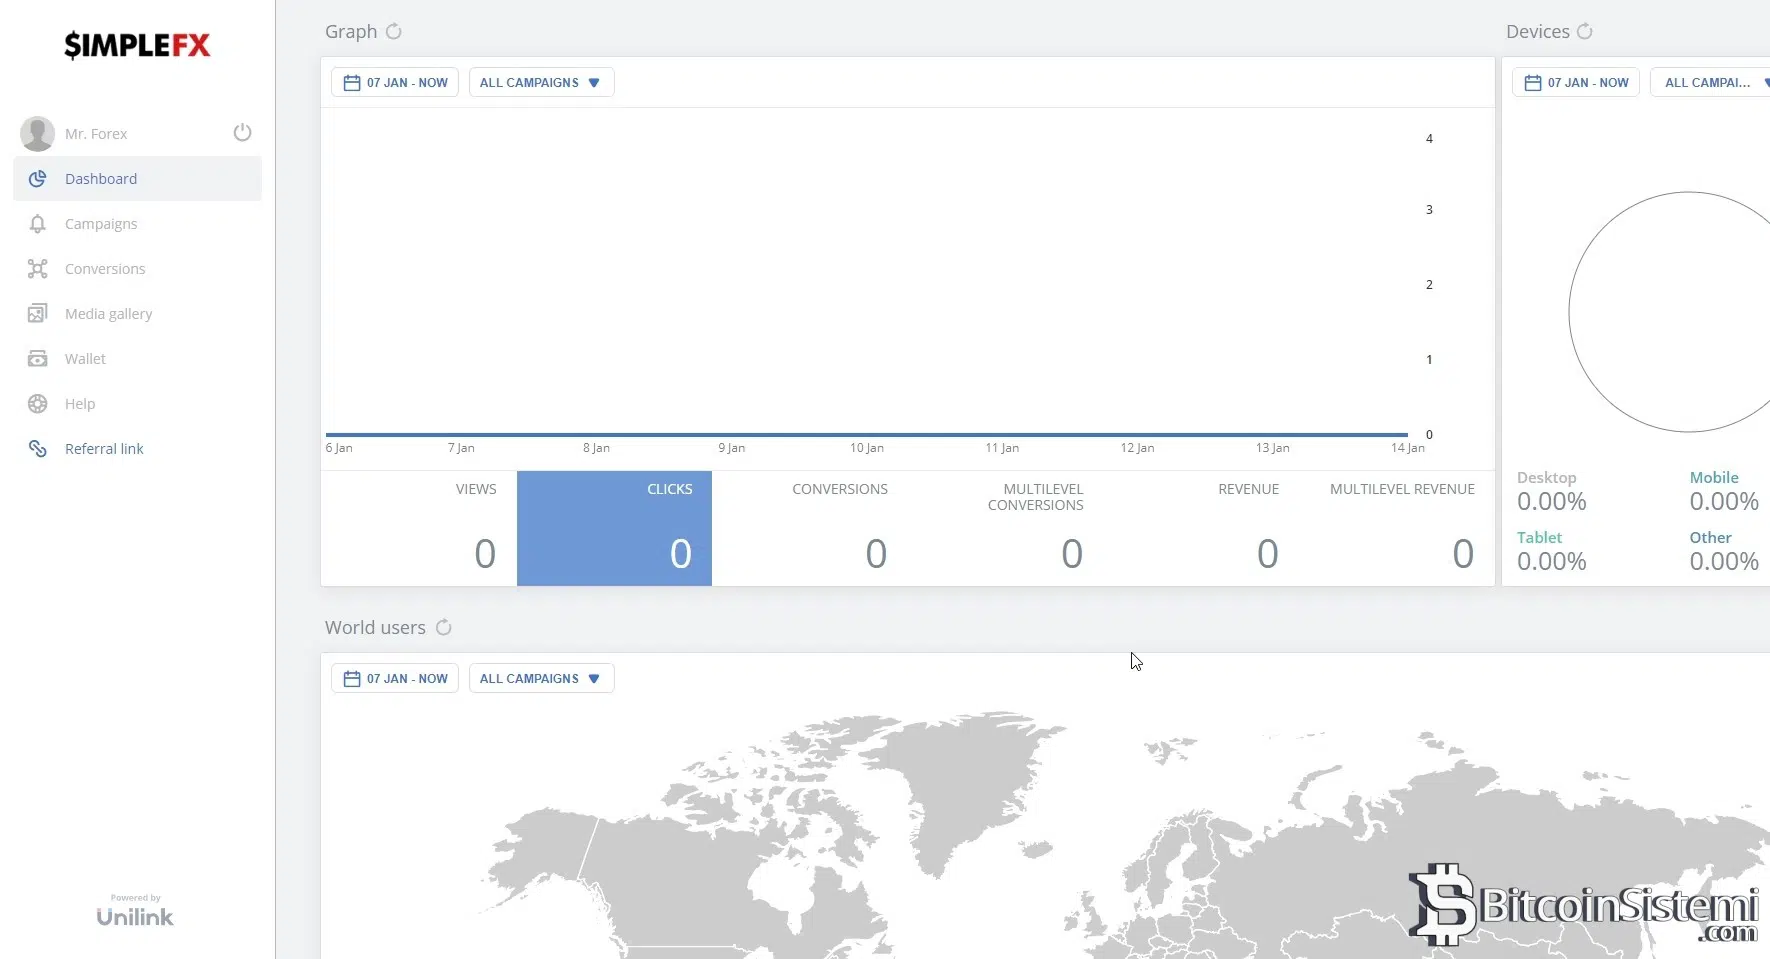Viewport: 1770px width, 959px height.
Task: Open the Devices All Campaigns dropdown
Action: (x=1712, y=83)
